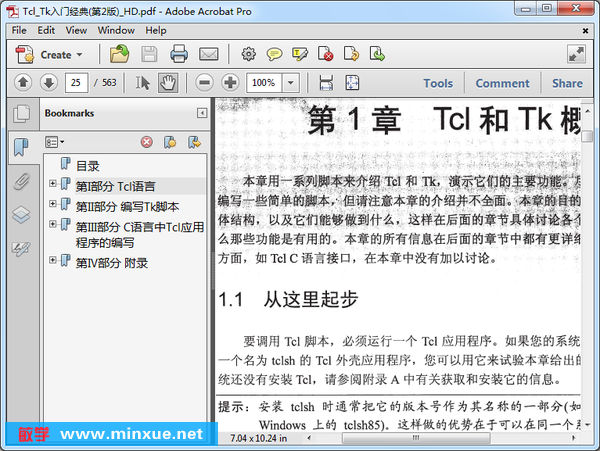The width and height of the screenshot is (600, 451).
Task: Select the 第III部分 C语言中Tcl应用程序的编写 bookmark
Action: (x=139, y=234)
